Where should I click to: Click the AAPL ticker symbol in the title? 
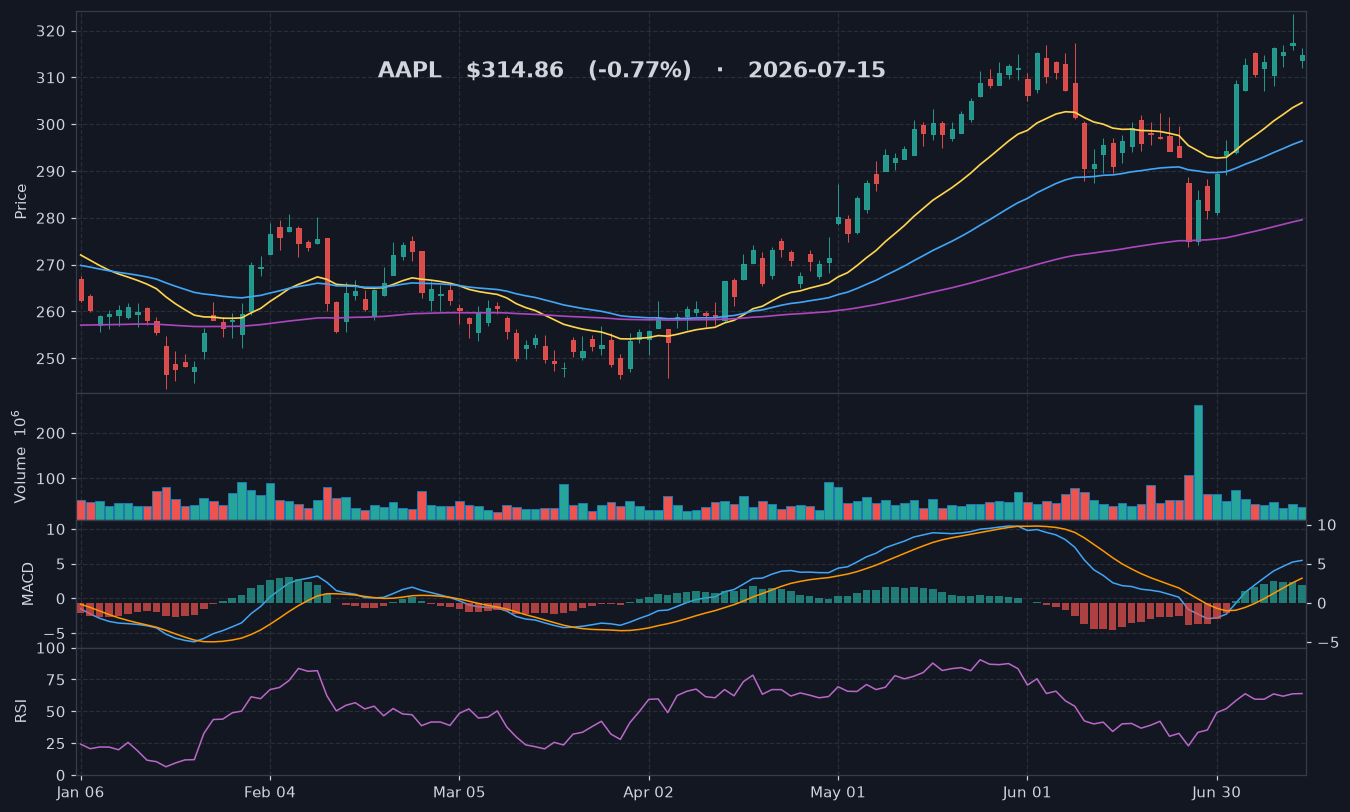(x=409, y=71)
